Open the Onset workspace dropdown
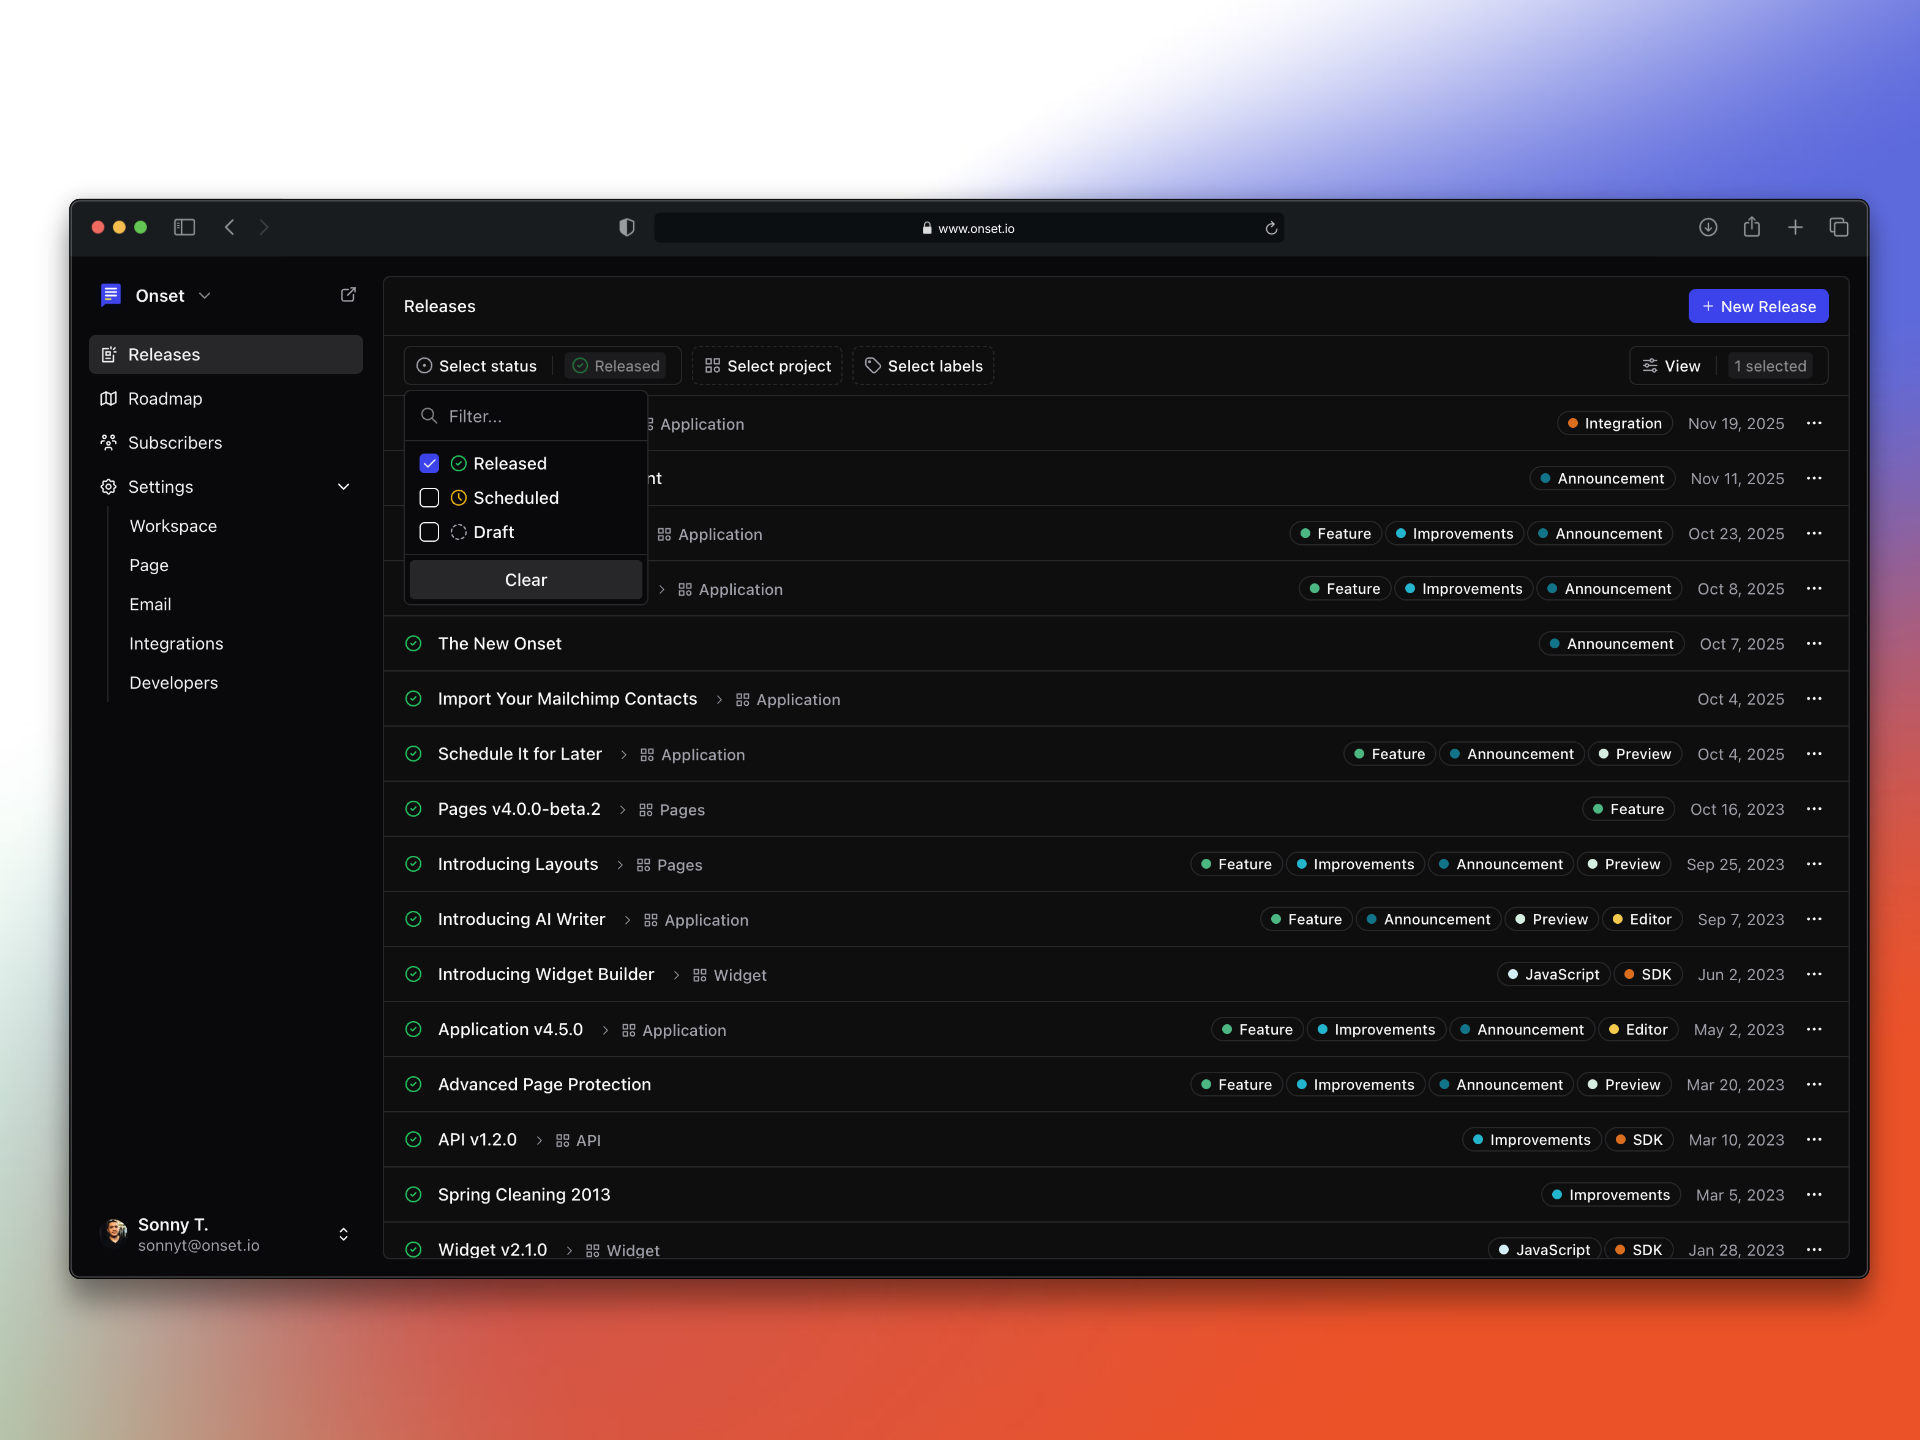 (x=205, y=296)
